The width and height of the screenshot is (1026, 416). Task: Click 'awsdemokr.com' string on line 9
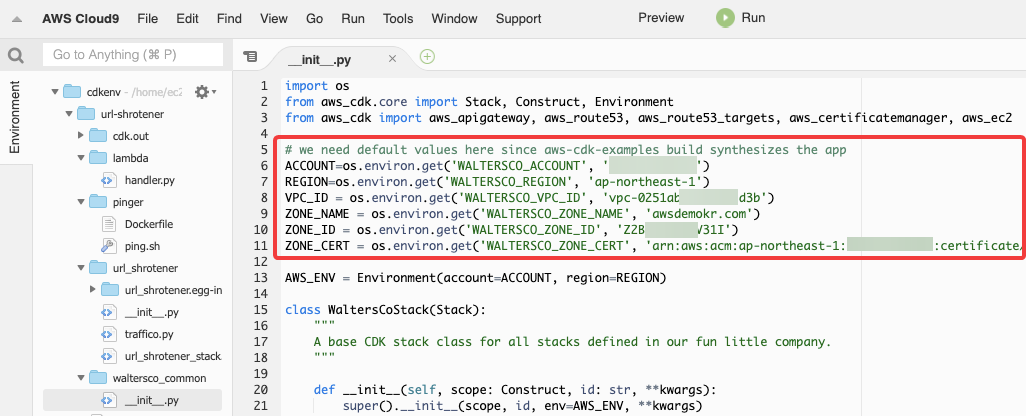pyautogui.click(x=699, y=213)
